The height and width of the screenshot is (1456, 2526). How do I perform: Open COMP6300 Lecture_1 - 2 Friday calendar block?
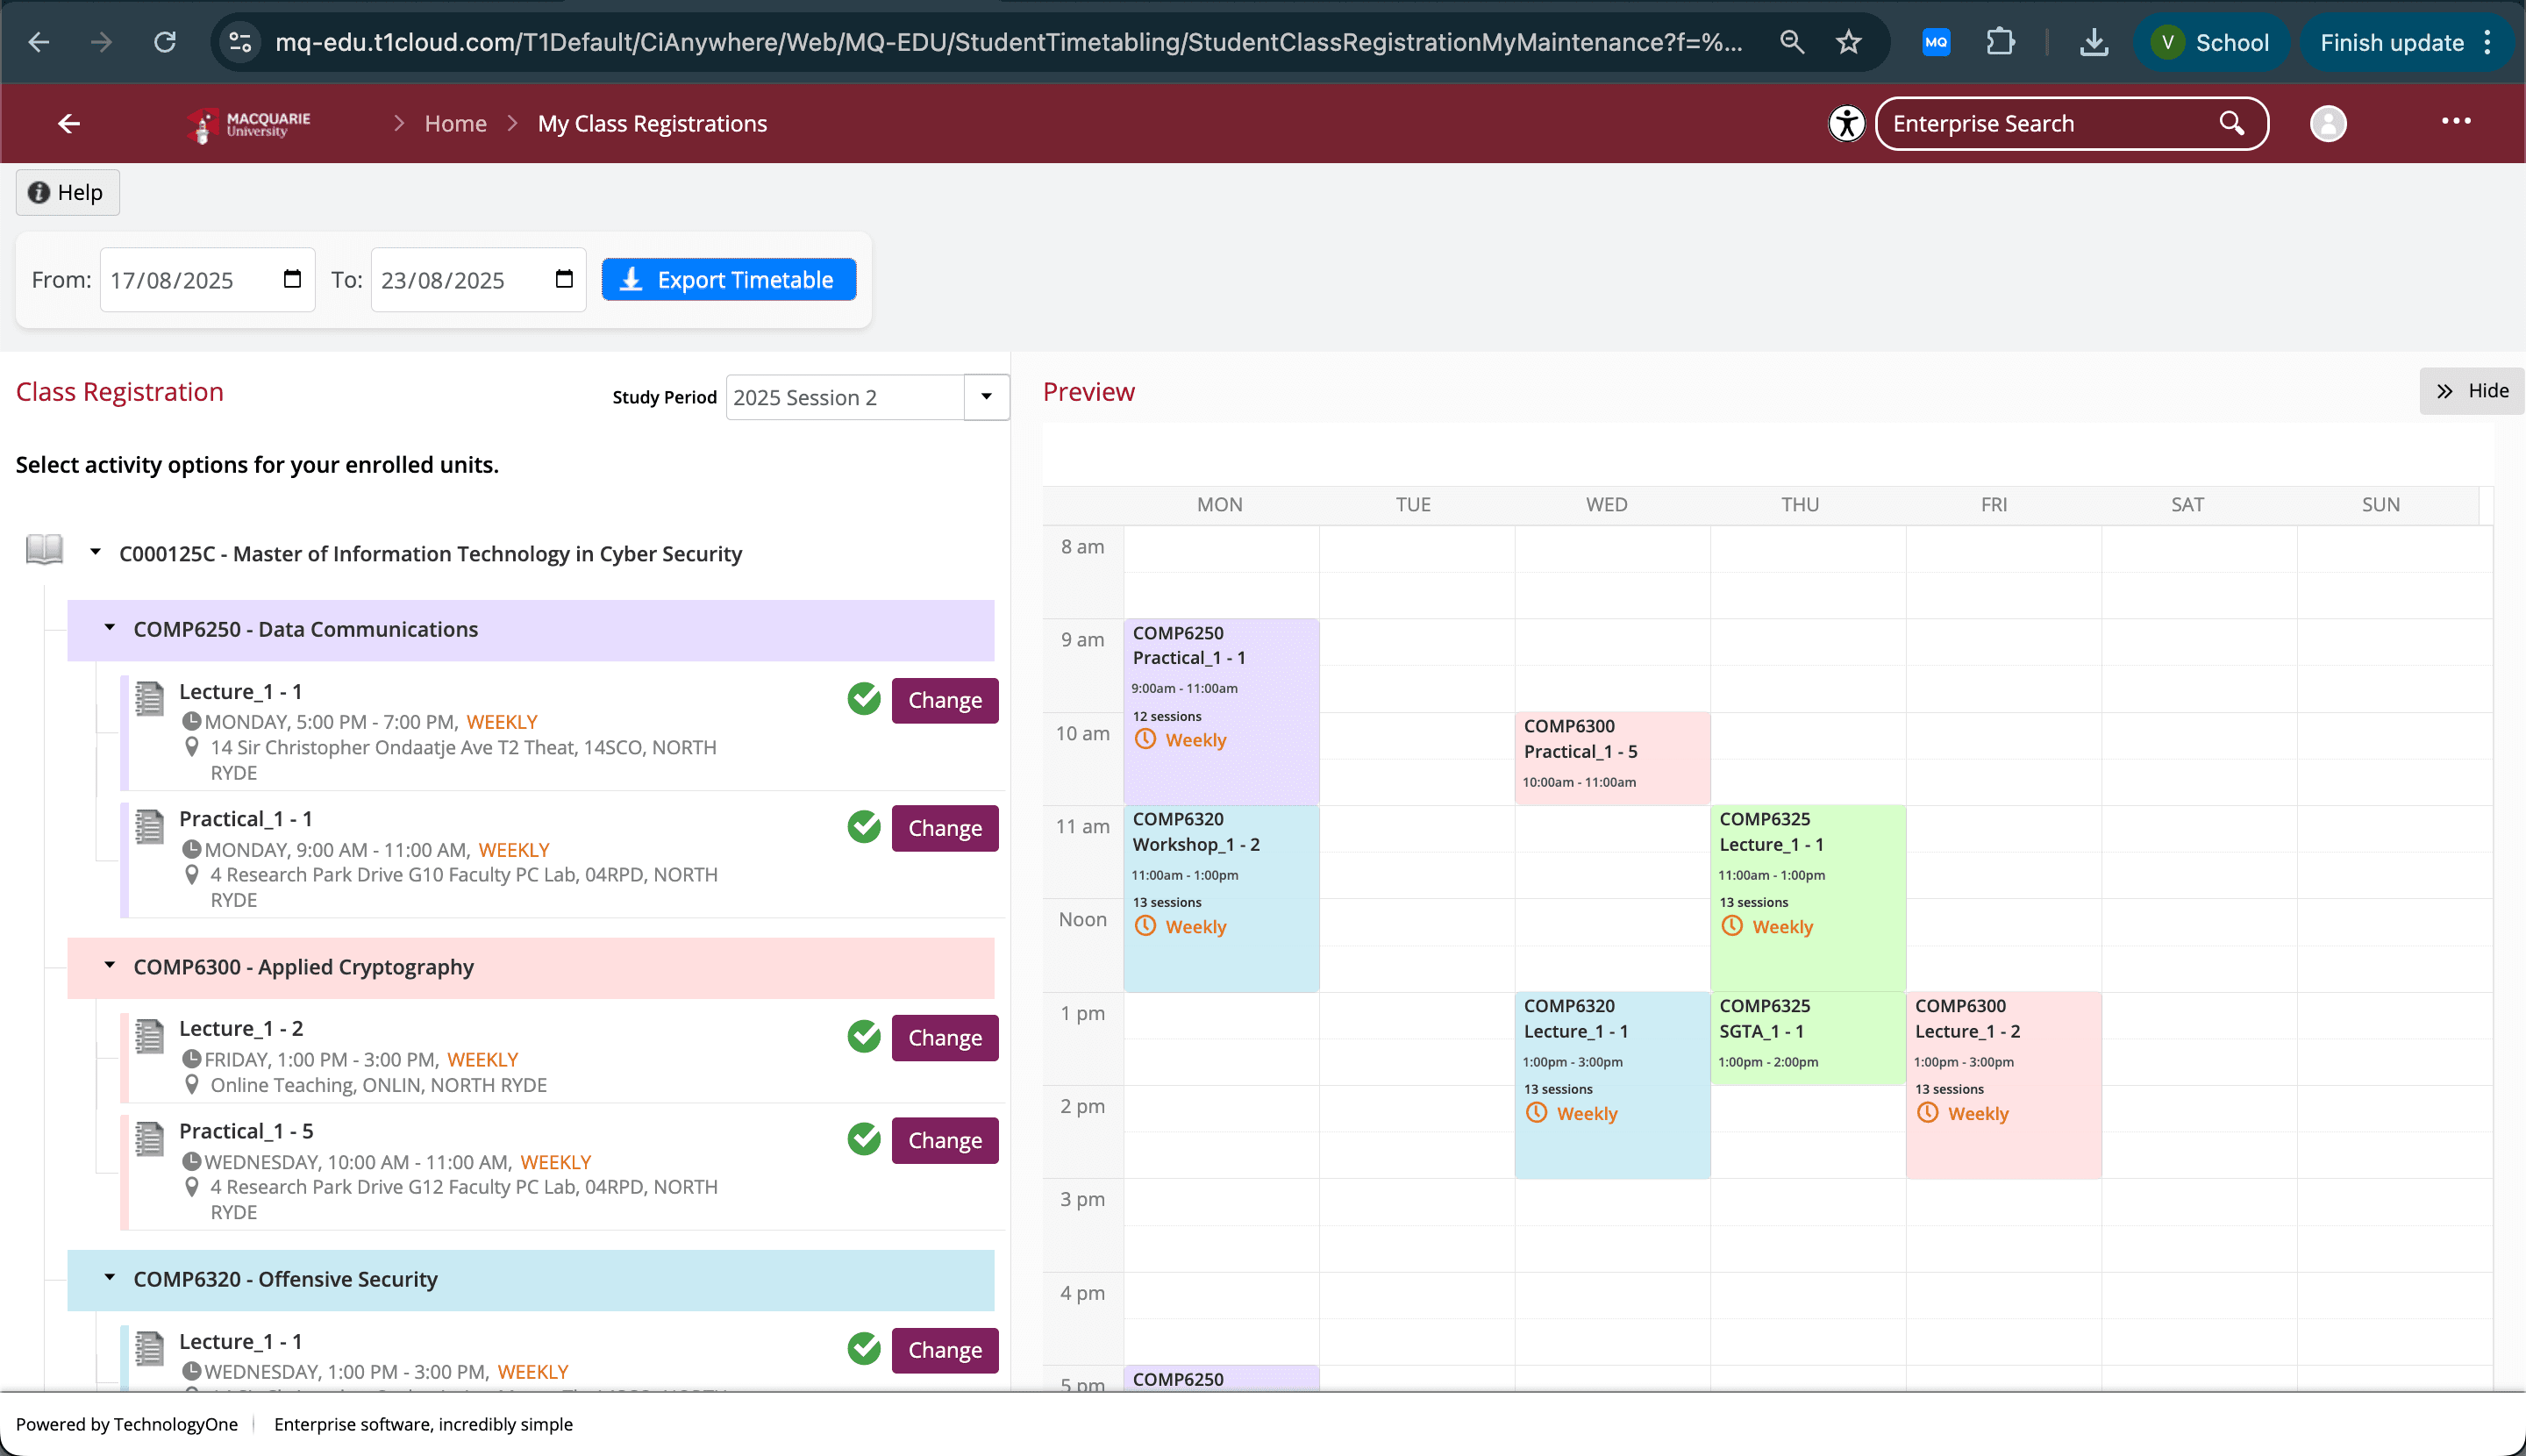(x=2003, y=1085)
